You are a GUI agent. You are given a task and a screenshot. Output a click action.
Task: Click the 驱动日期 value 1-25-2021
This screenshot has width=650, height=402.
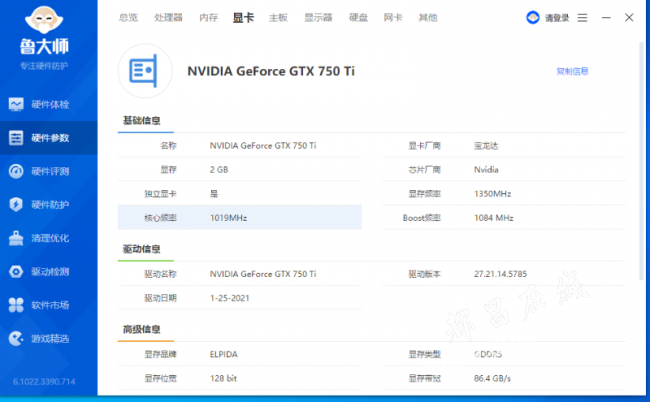(230, 298)
